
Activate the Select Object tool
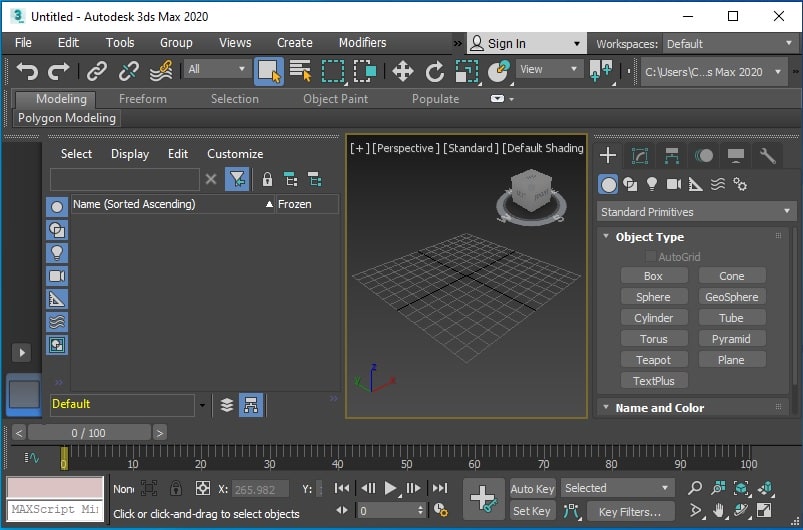click(269, 71)
